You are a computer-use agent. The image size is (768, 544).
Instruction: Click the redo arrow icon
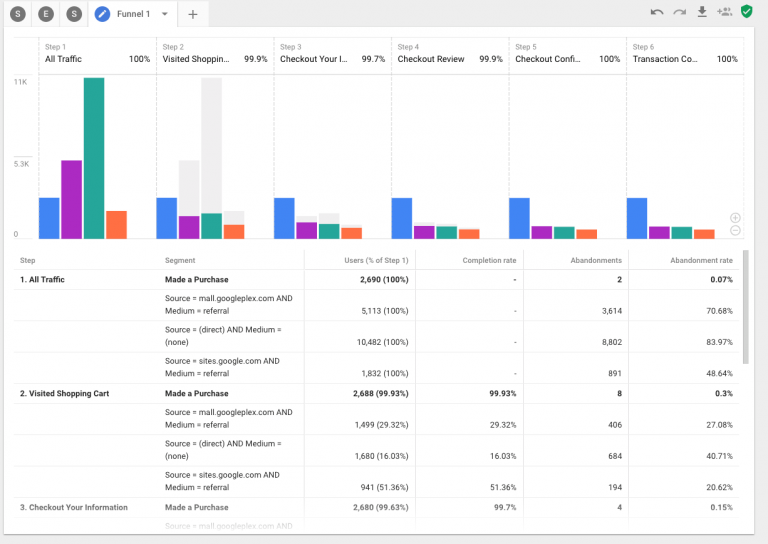(x=679, y=13)
